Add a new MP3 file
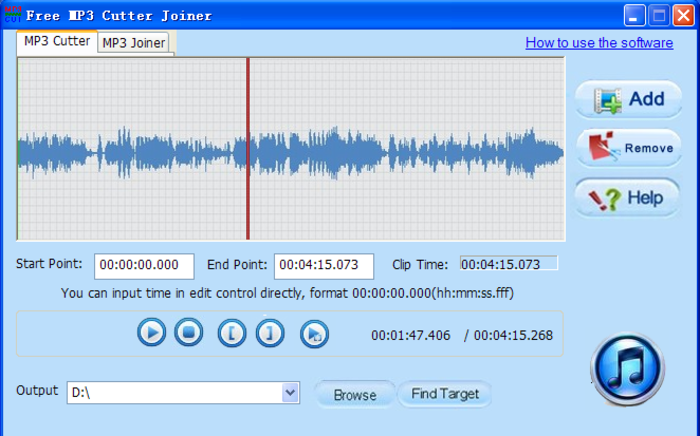Image resolution: width=700 pixels, height=436 pixels. [628, 100]
